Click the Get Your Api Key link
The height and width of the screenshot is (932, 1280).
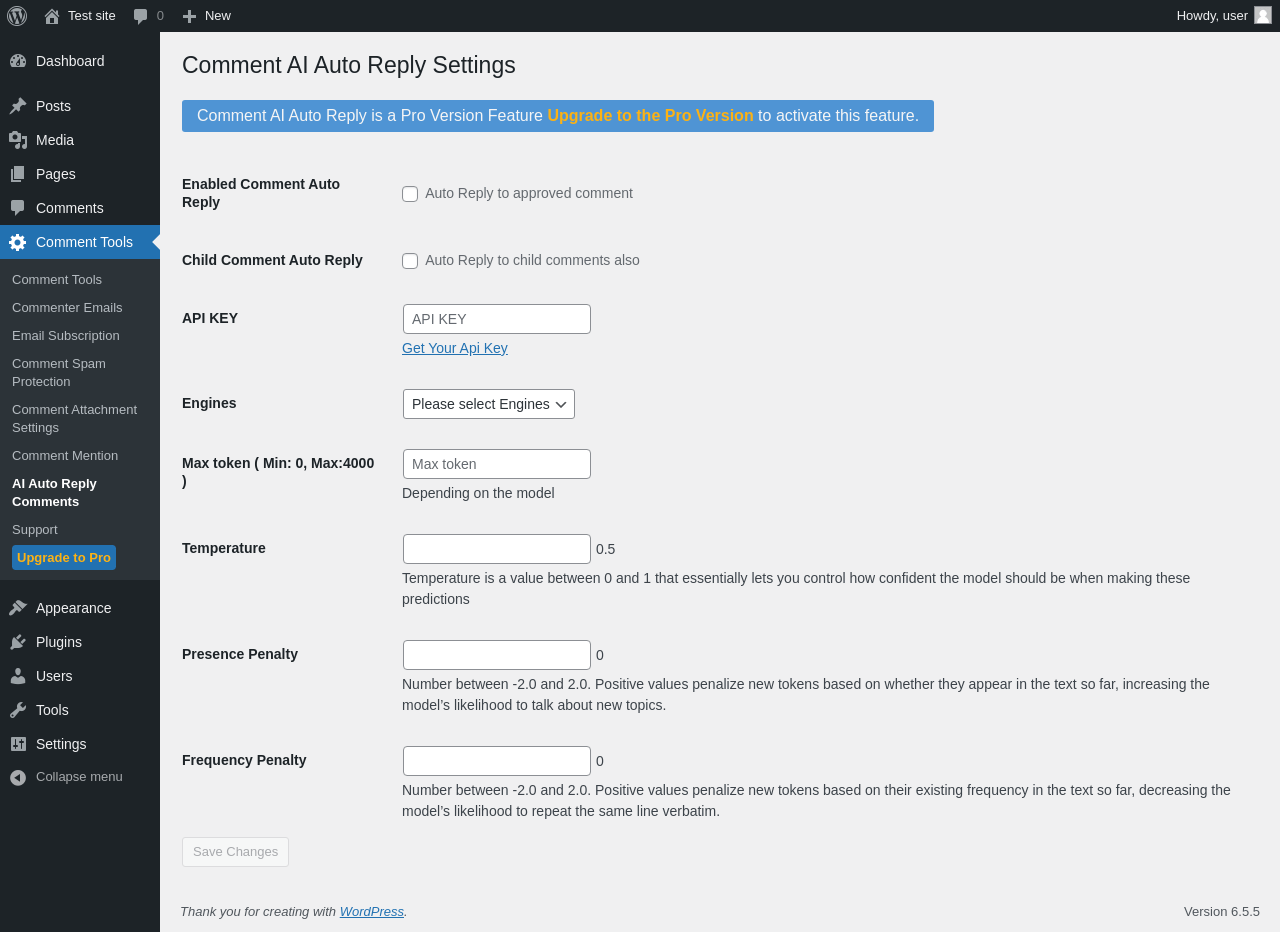tap(455, 348)
